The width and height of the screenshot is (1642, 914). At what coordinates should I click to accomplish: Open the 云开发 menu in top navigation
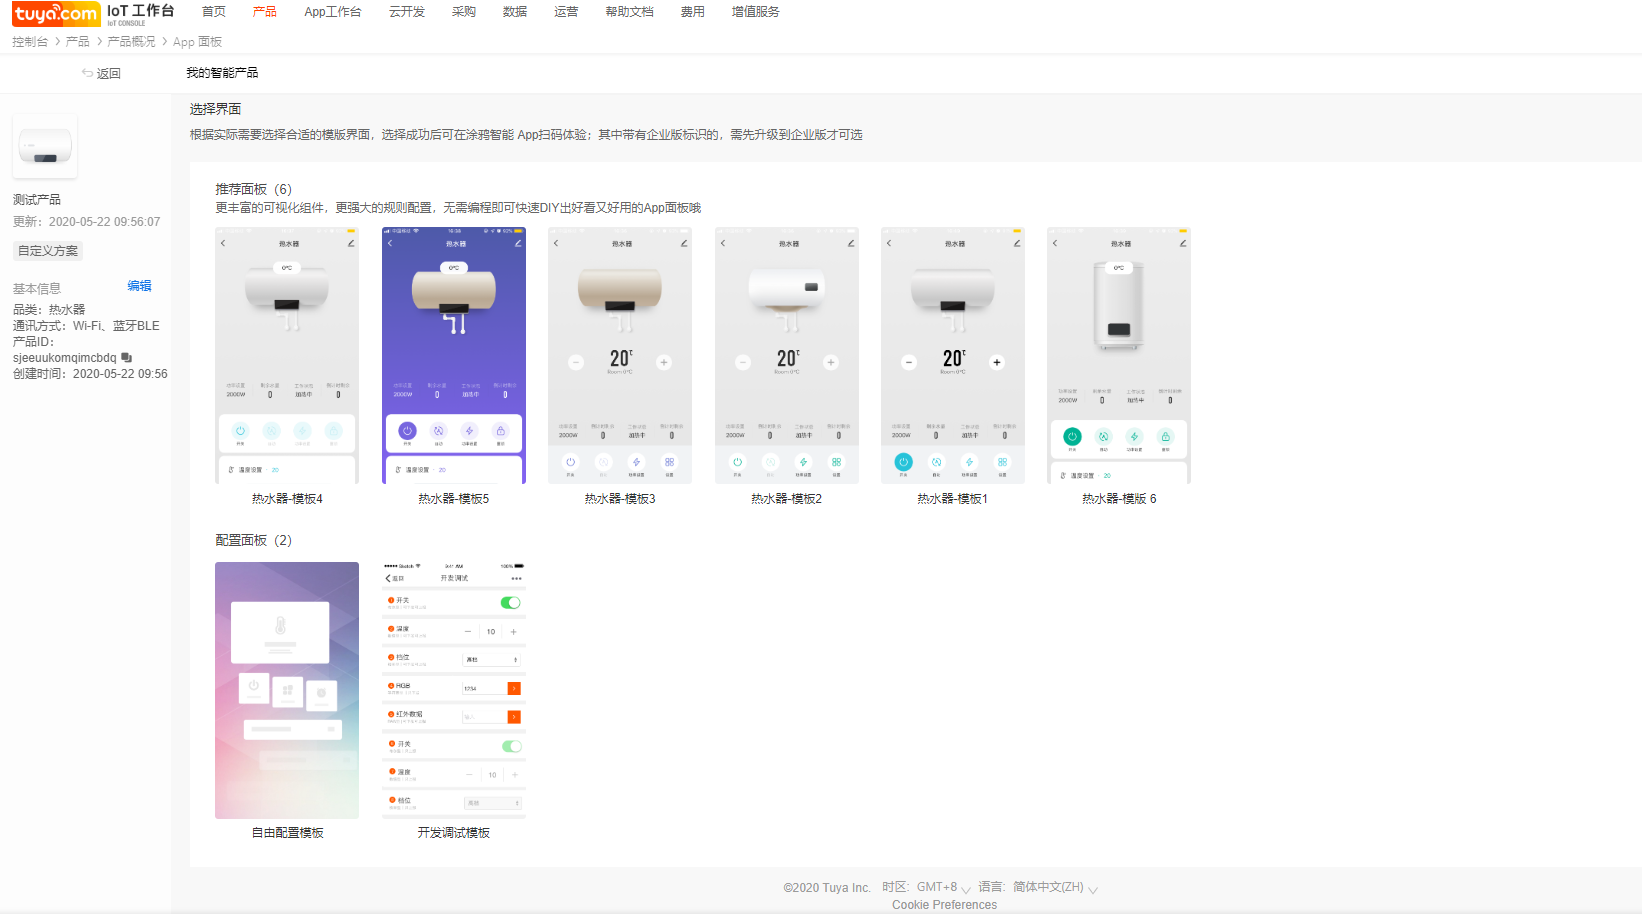coord(406,14)
